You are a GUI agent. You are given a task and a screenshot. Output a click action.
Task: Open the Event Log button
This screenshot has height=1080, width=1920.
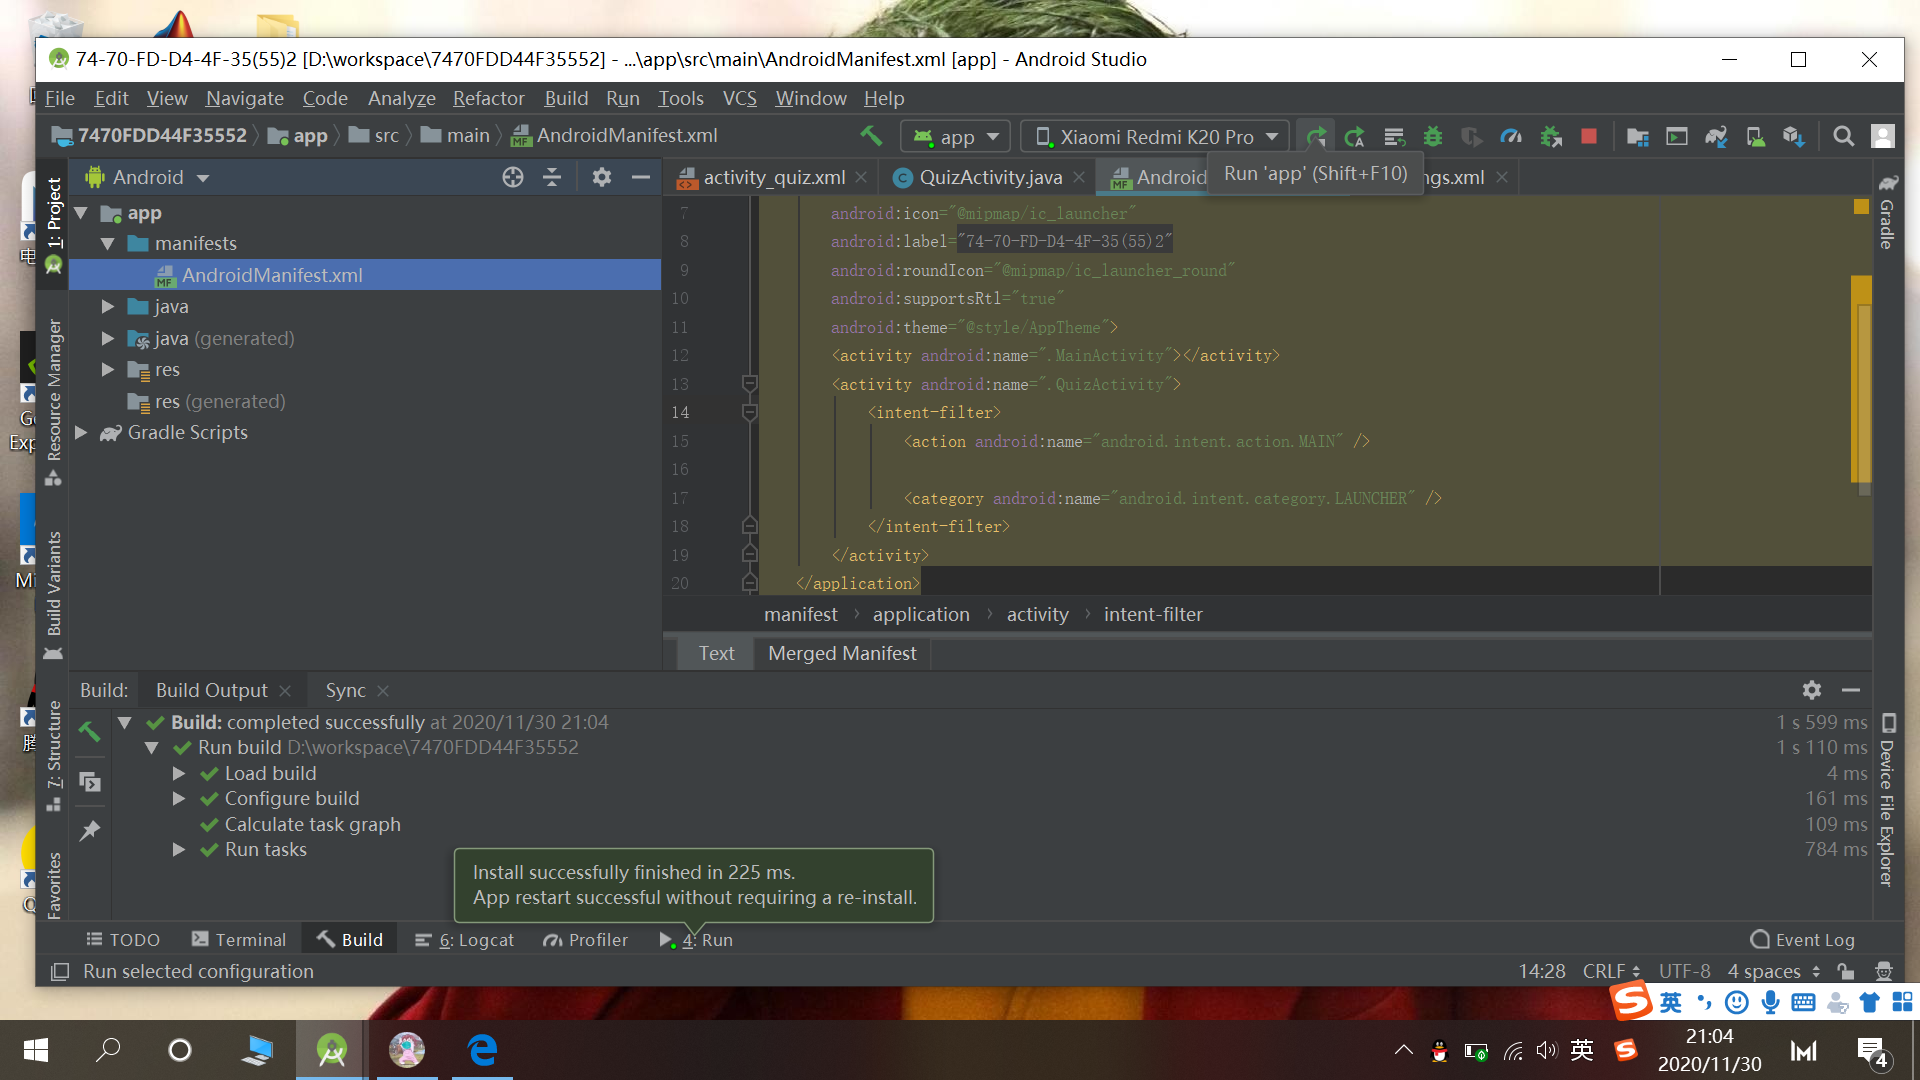click(1803, 940)
